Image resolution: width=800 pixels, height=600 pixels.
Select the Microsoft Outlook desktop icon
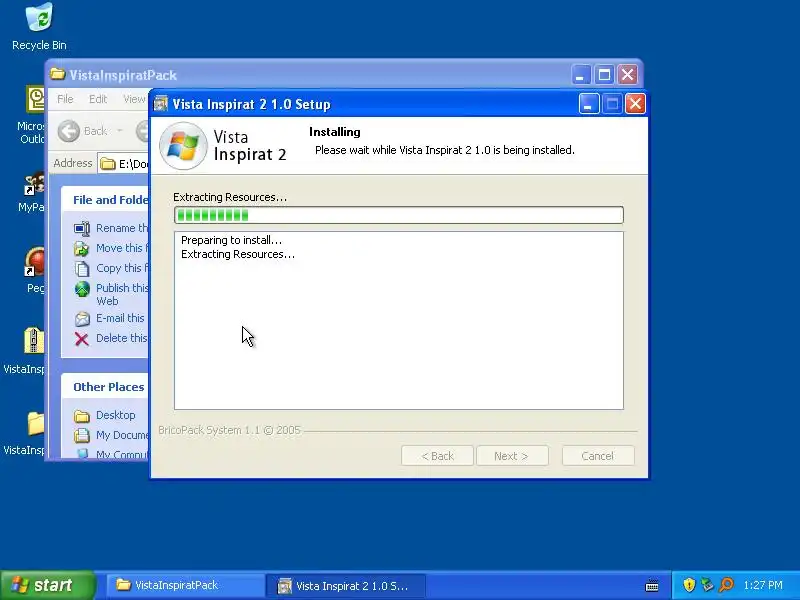tap(35, 99)
